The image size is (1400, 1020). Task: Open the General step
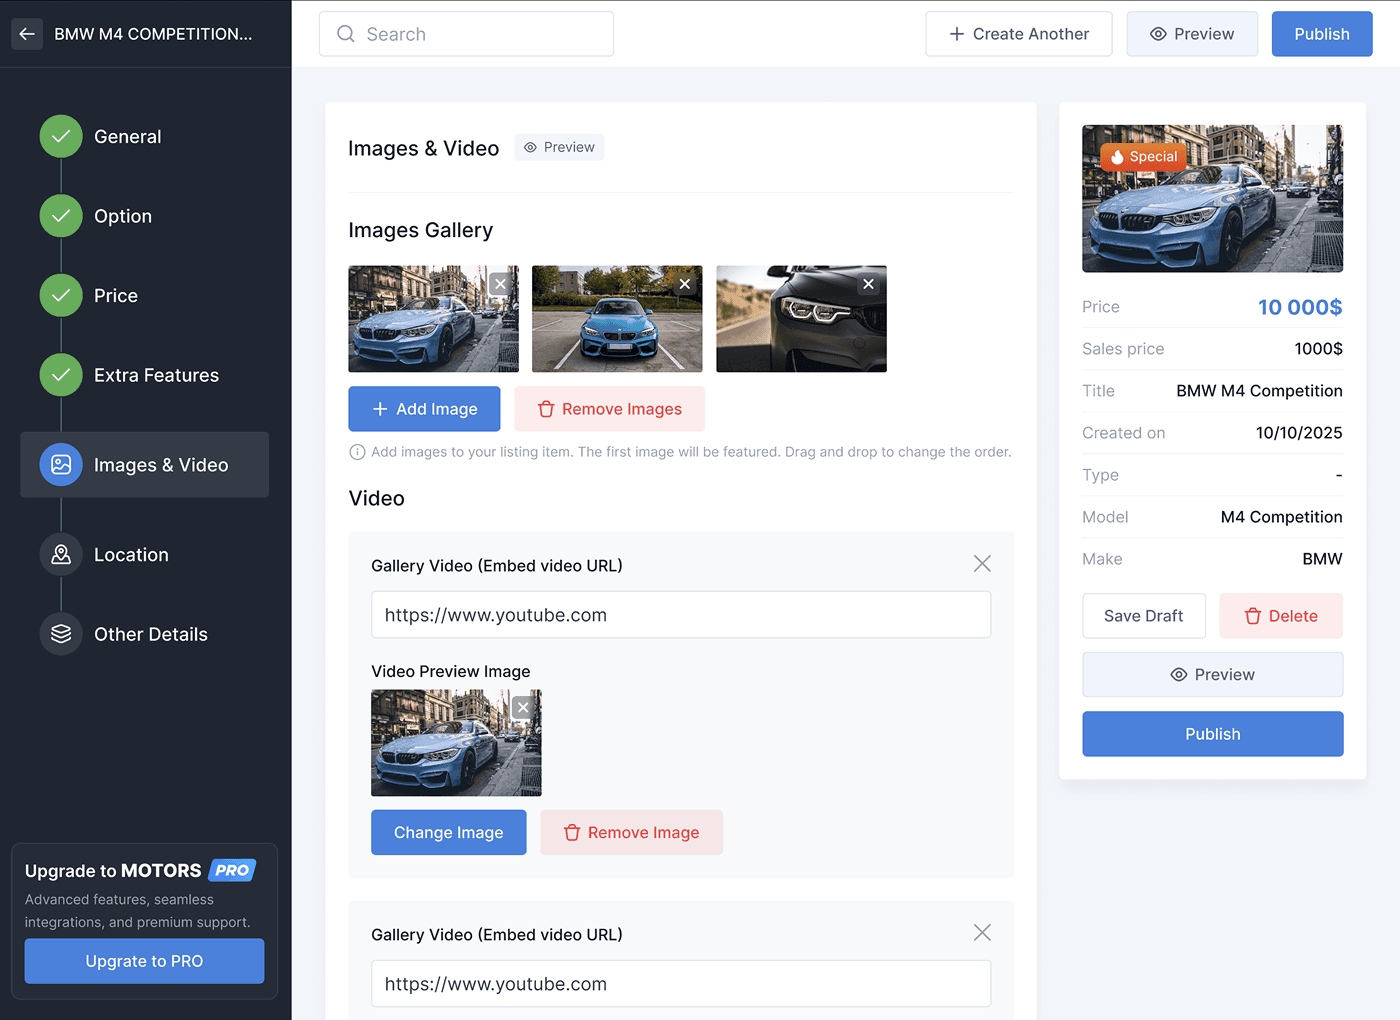click(126, 136)
